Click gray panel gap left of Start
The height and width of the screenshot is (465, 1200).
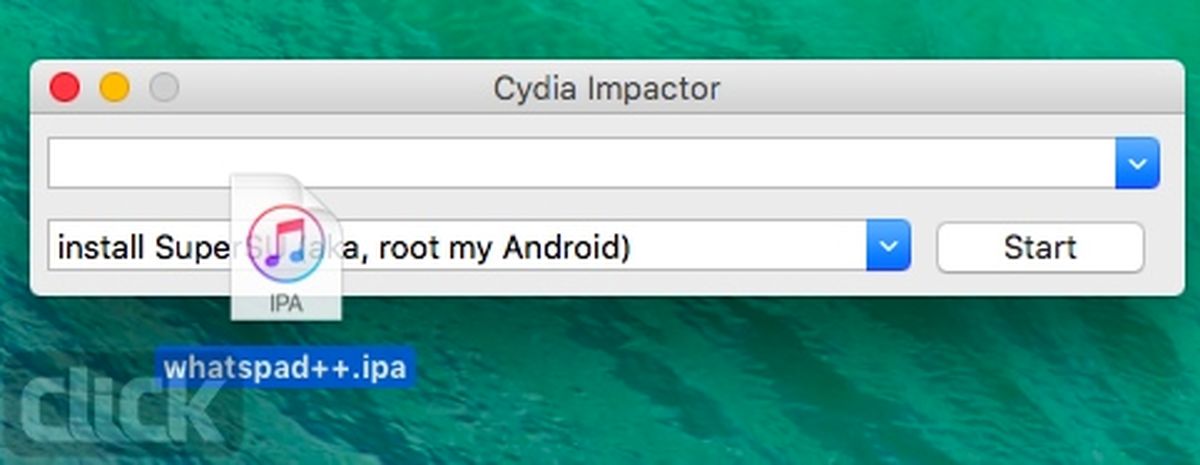point(923,247)
